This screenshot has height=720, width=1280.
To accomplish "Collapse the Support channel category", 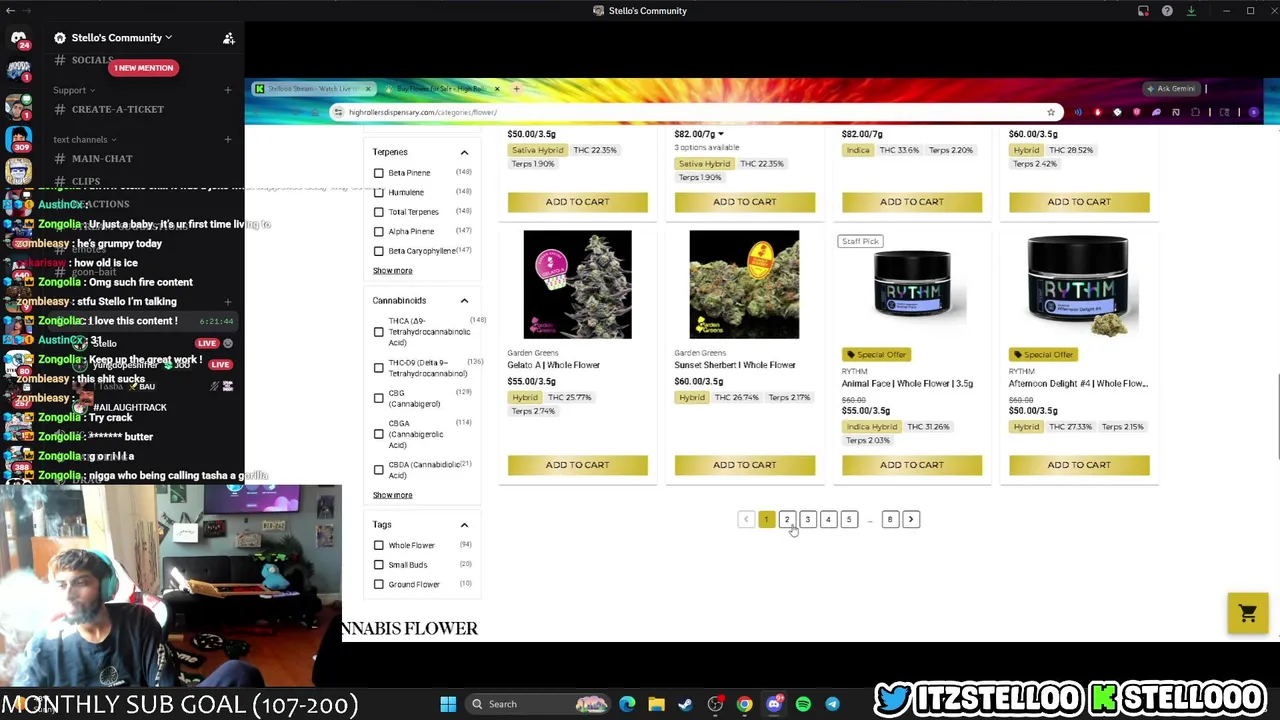I will (x=74, y=90).
